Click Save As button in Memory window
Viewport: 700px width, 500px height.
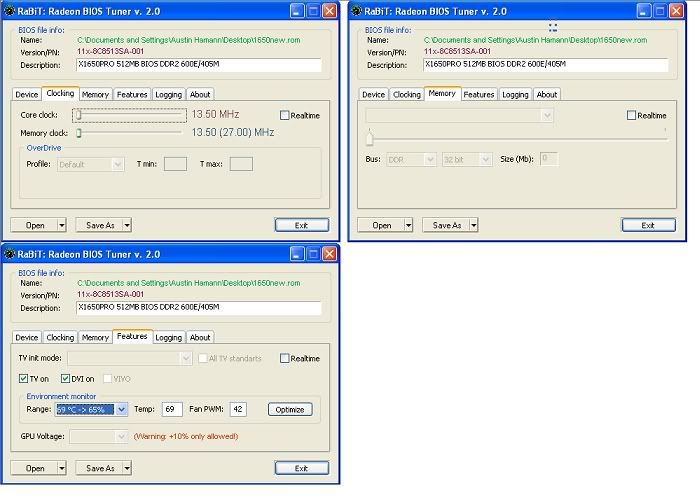(x=446, y=225)
